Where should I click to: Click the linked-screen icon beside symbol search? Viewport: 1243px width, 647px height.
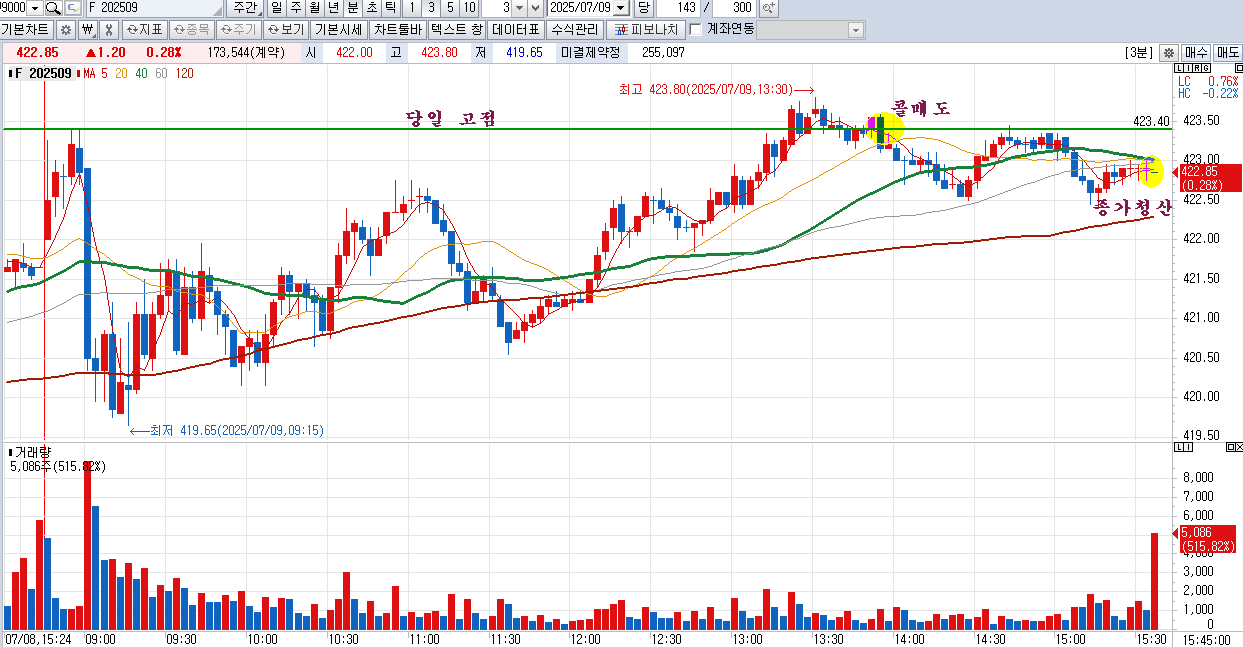pyautogui.click(x=73, y=8)
